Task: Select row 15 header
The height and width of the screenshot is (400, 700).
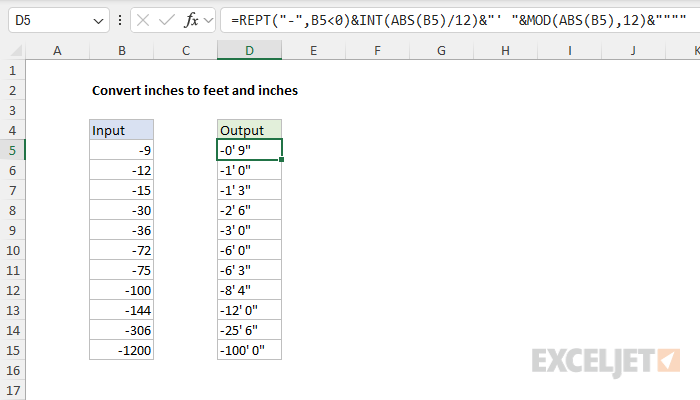Action: pos(12,350)
